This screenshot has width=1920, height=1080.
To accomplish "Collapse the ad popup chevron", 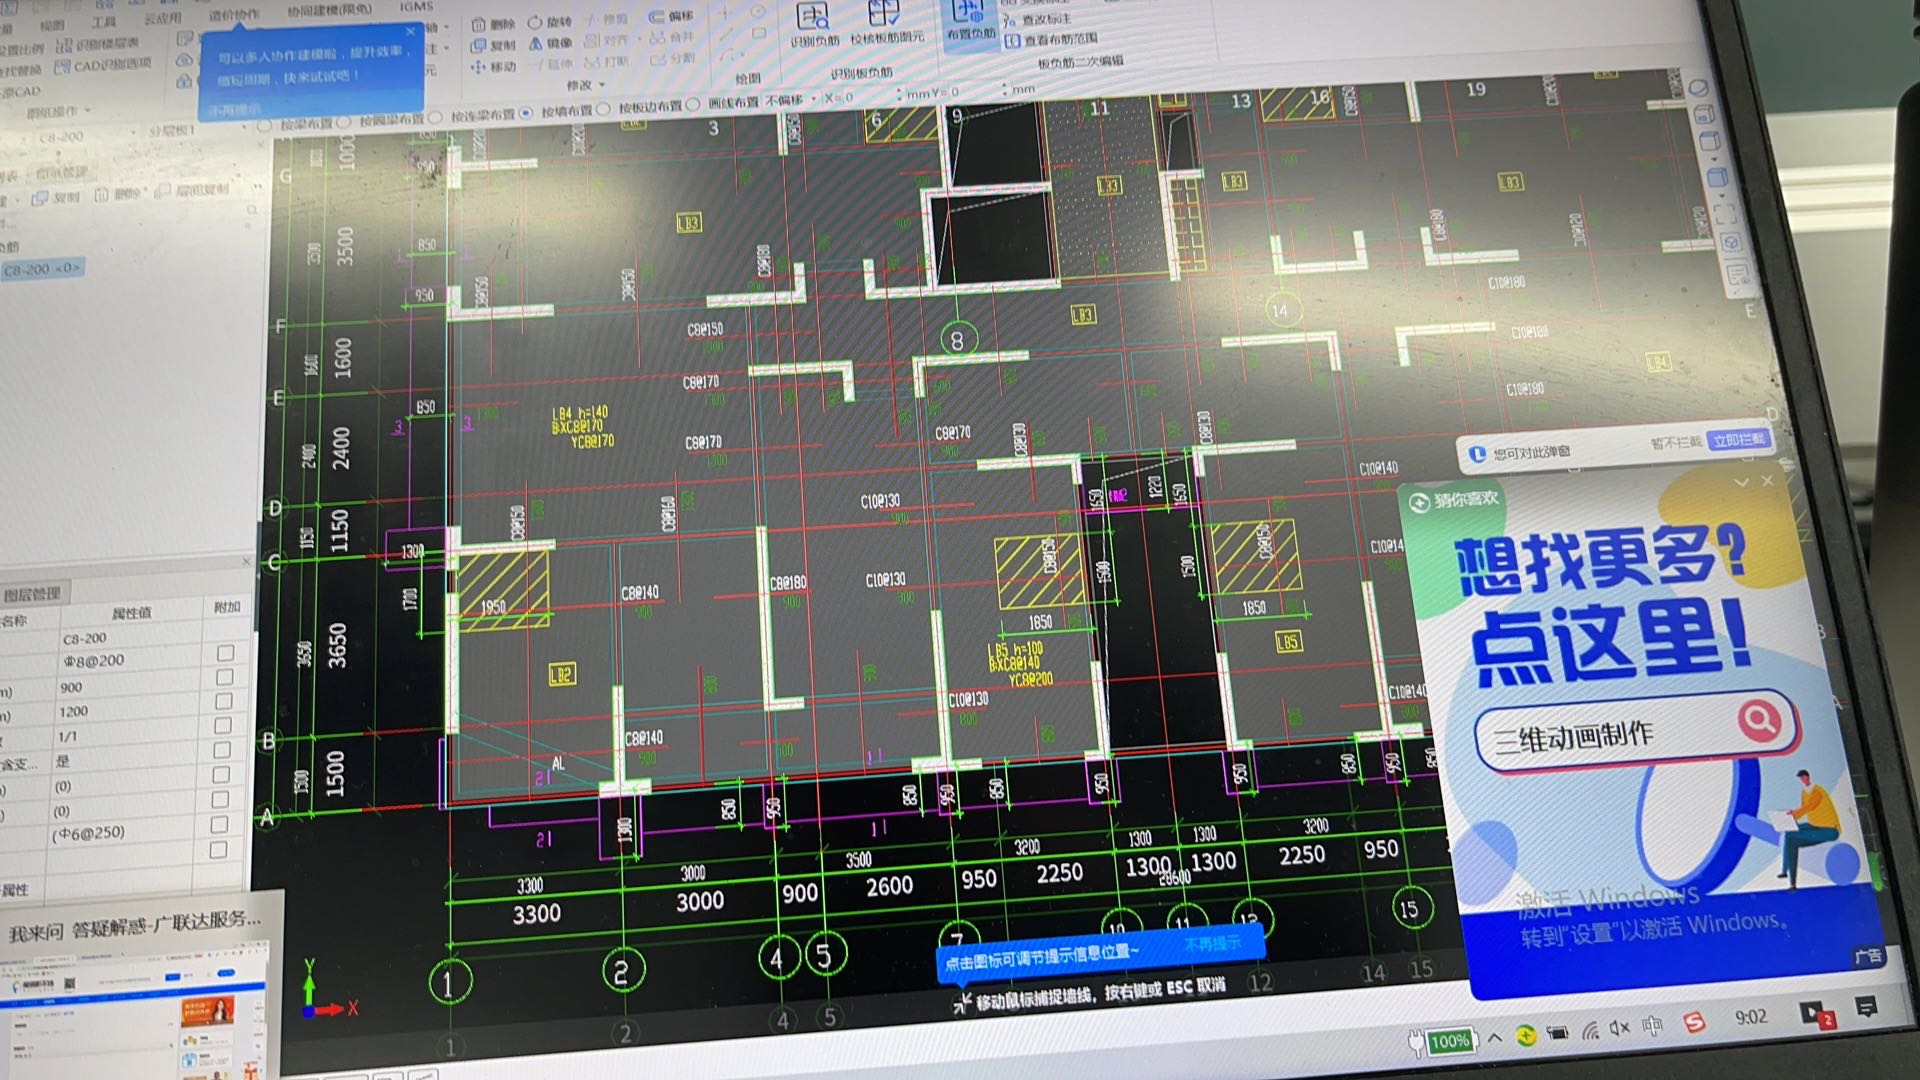I will click(x=1741, y=482).
